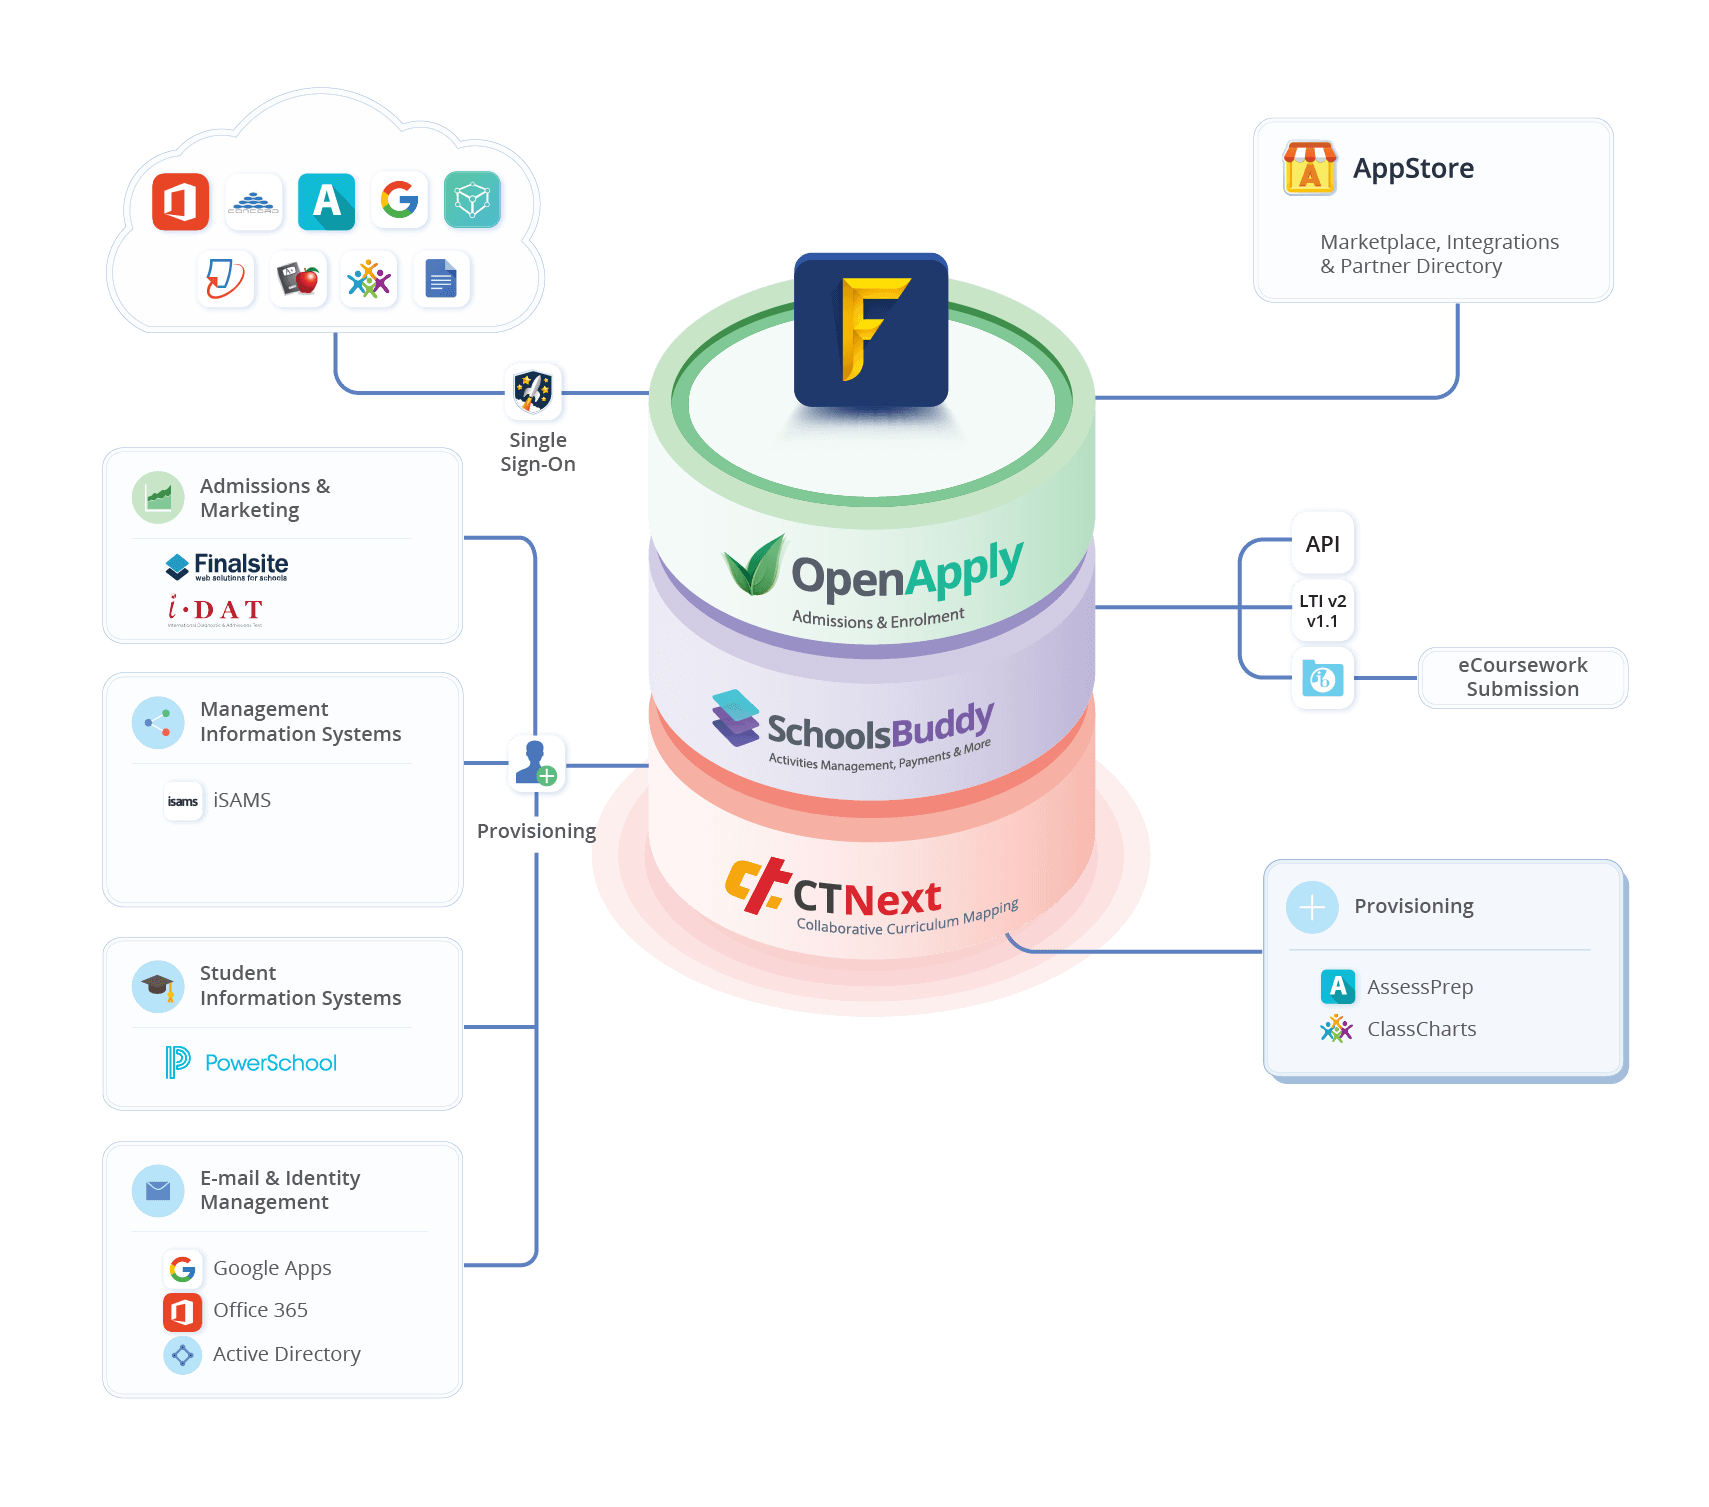This screenshot has width=1709, height=1507.
Task: Click the Management Information Systems share icon
Action: click(x=158, y=722)
